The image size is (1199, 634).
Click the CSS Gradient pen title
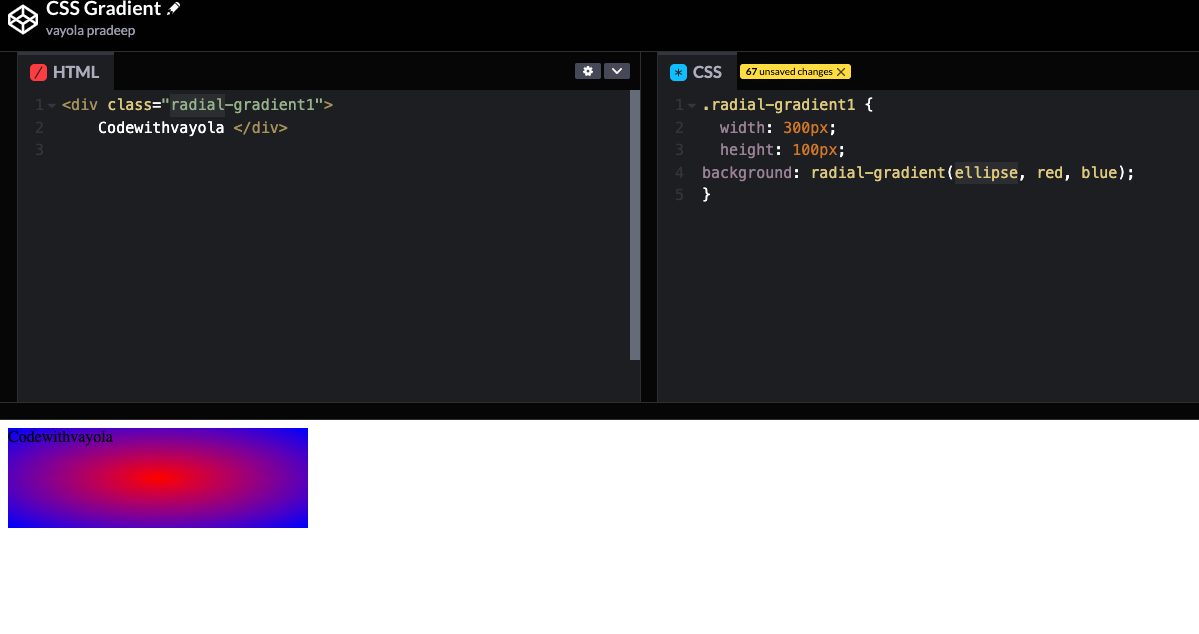coord(103,8)
